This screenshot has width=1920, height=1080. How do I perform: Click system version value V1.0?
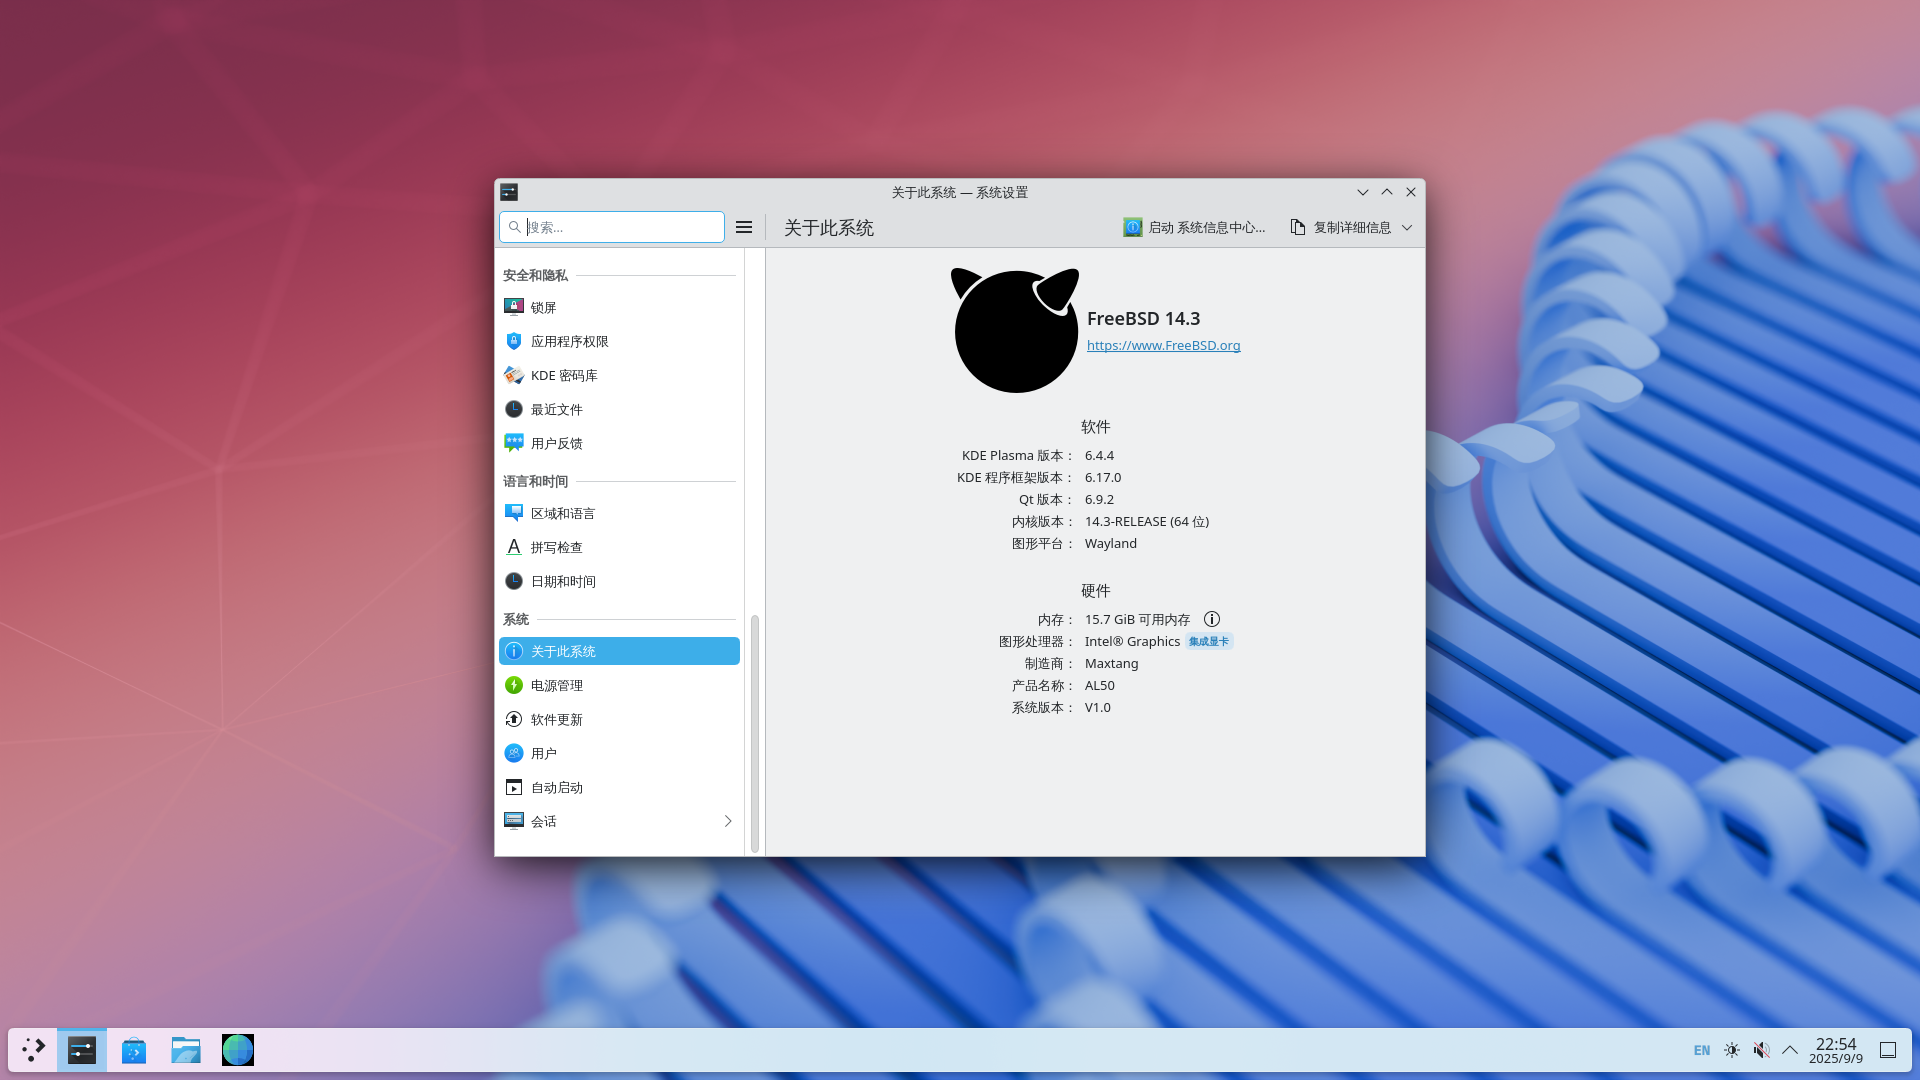1098,707
